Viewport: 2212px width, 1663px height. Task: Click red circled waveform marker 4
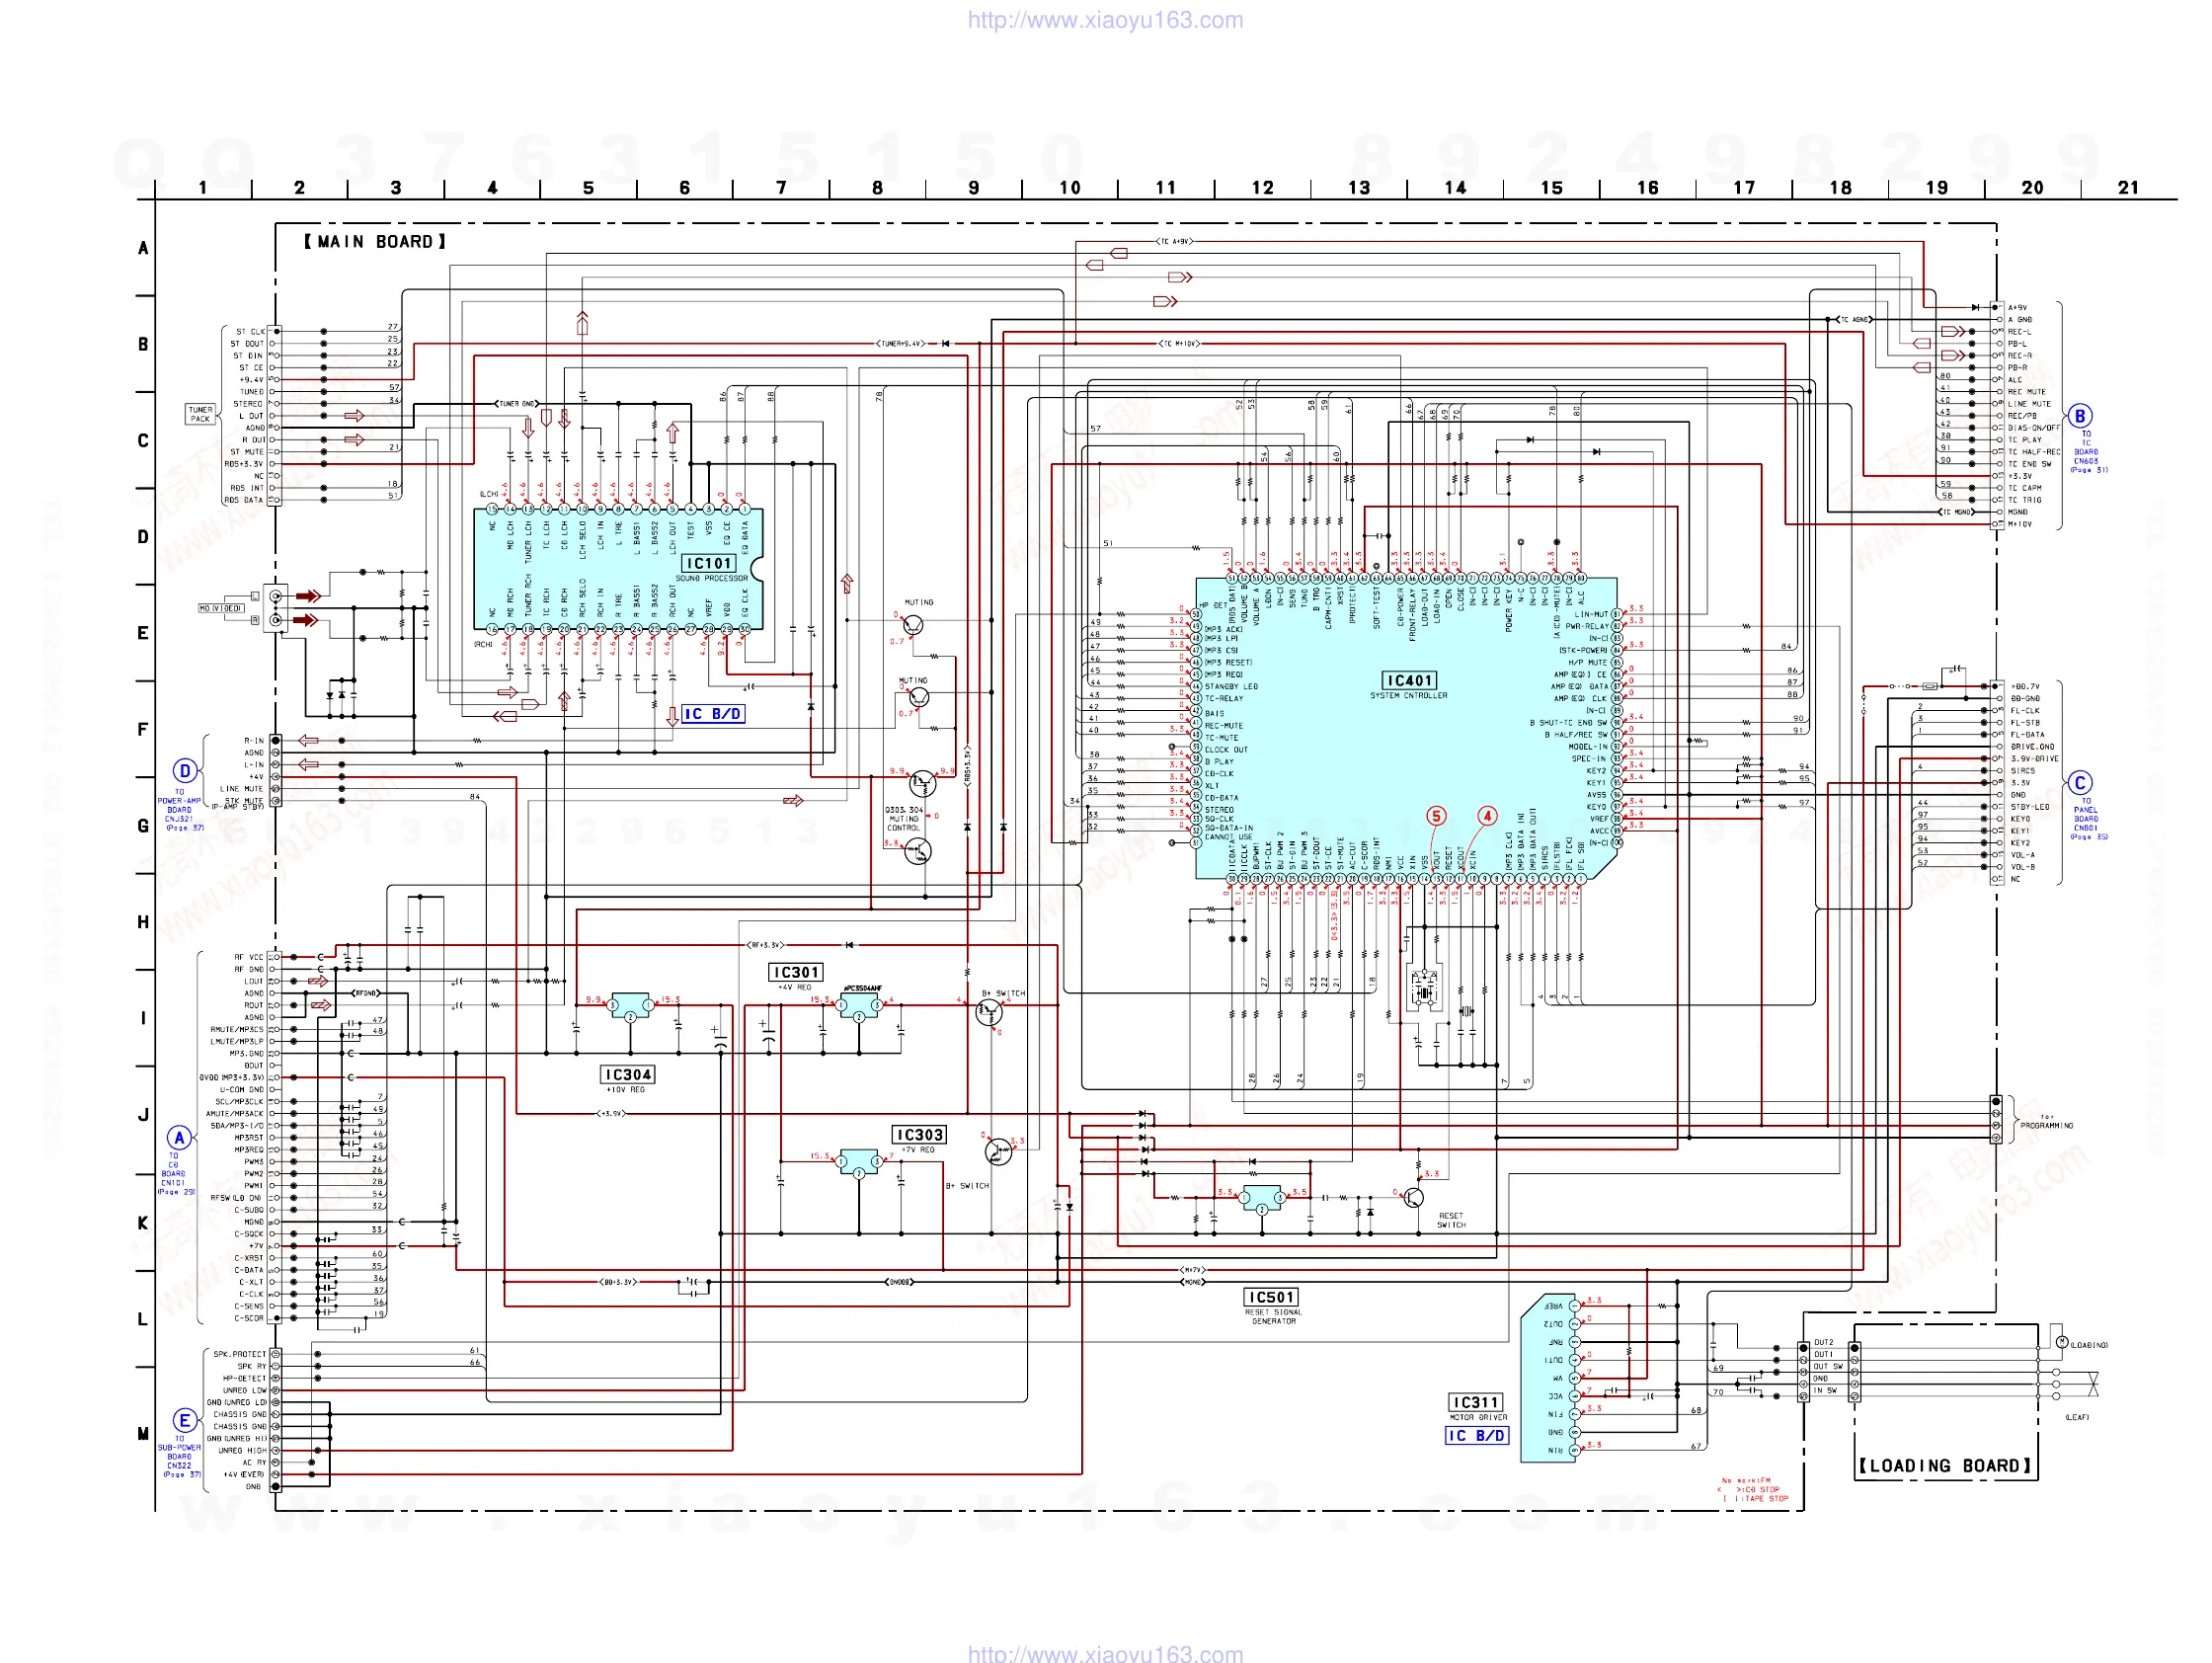pos(1487,816)
